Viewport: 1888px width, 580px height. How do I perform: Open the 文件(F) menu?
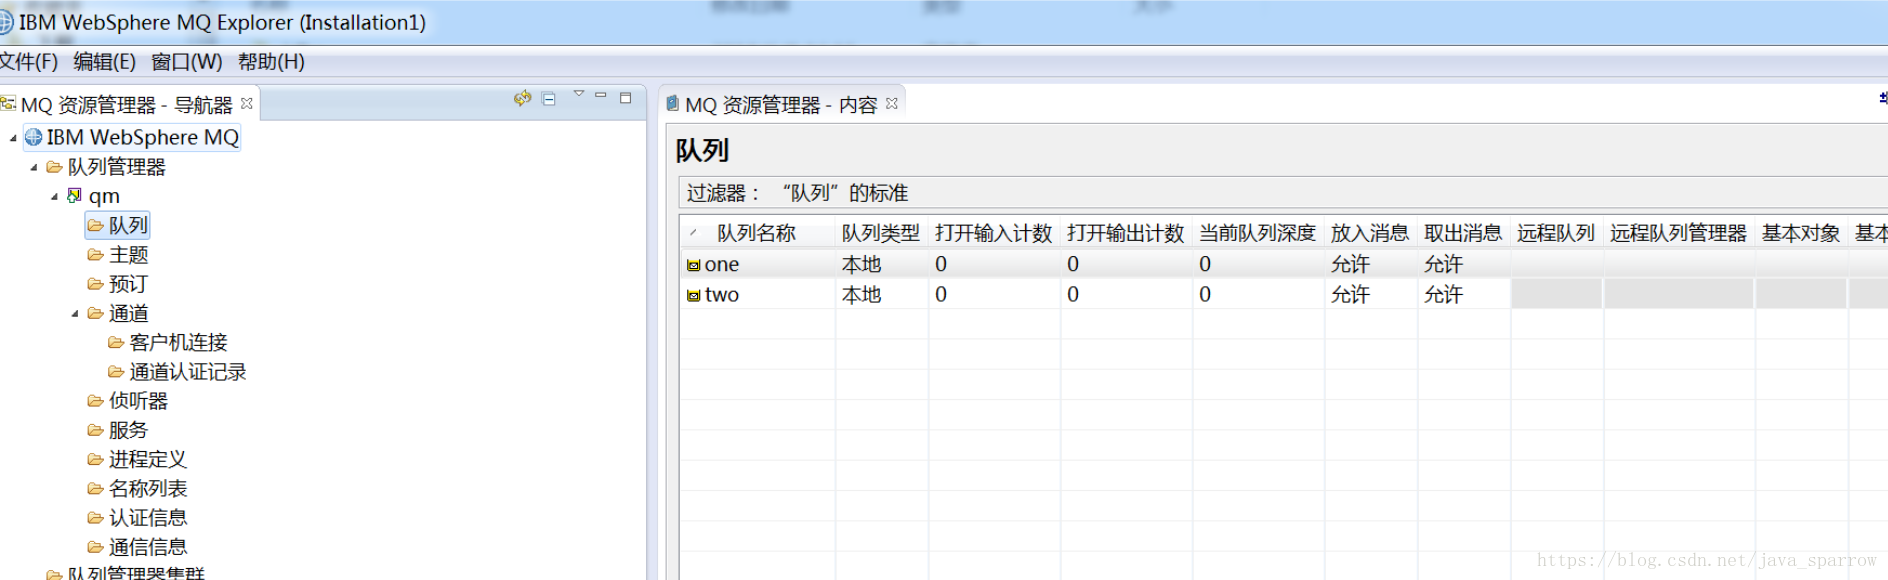(29, 62)
